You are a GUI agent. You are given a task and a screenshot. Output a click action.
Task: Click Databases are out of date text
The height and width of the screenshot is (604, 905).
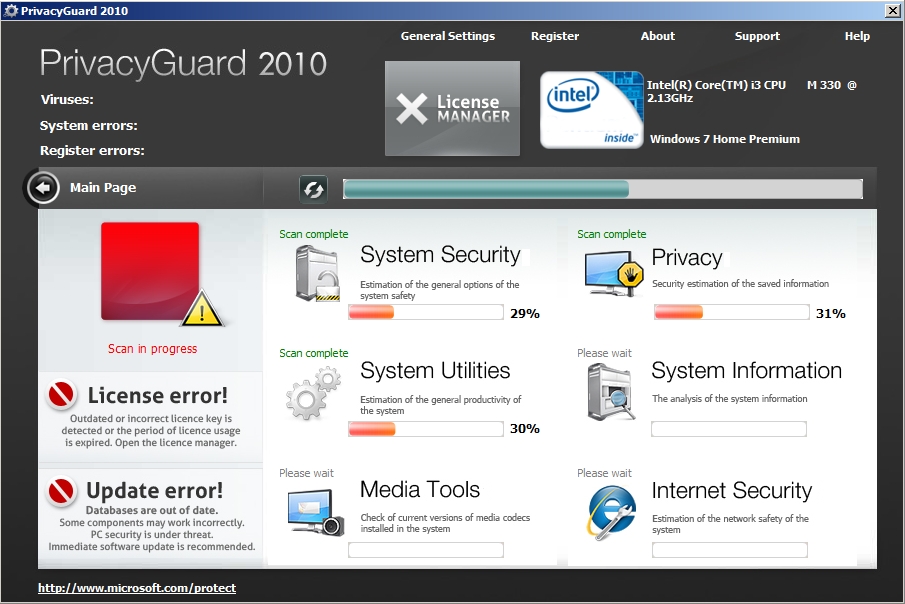(x=152, y=510)
